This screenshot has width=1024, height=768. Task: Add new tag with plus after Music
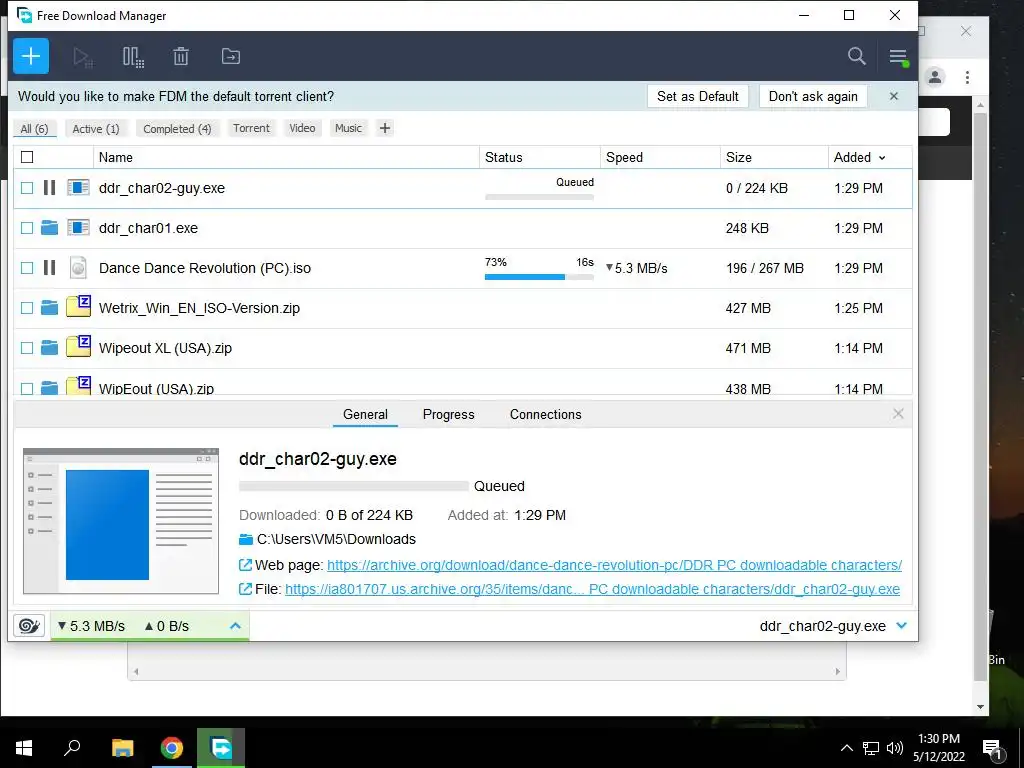click(x=385, y=128)
